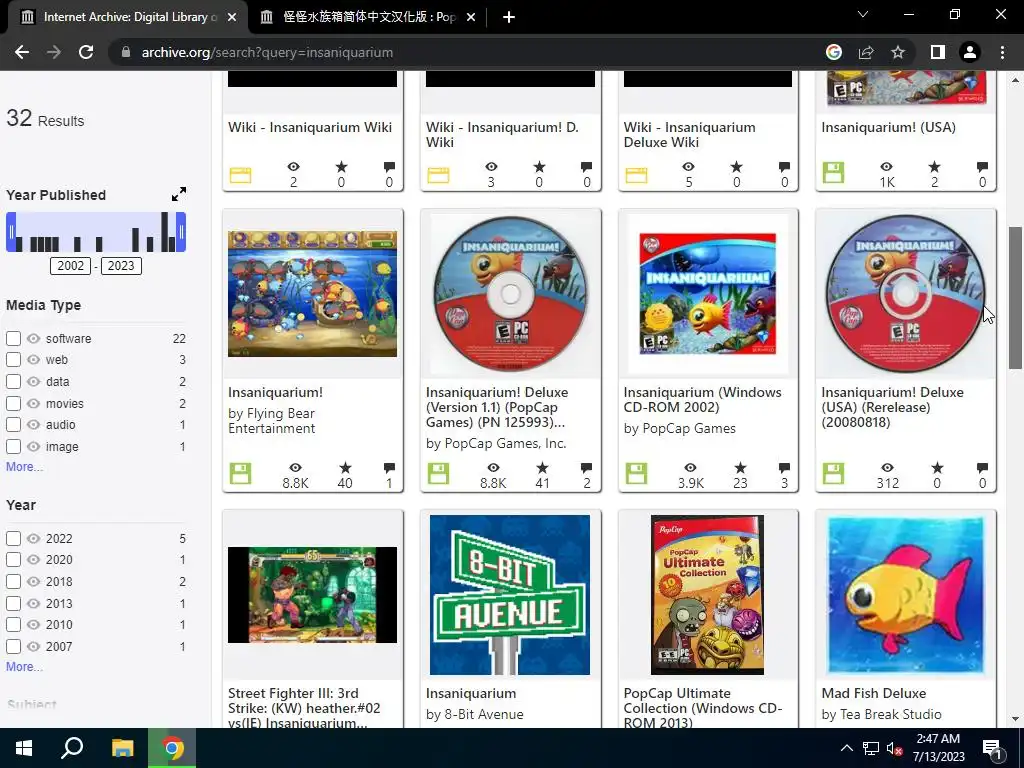This screenshot has height=768, width=1024.
Task: Switch to the 怪怪水族箱简体中文汉化版 tab
Action: pyautogui.click(x=369, y=17)
